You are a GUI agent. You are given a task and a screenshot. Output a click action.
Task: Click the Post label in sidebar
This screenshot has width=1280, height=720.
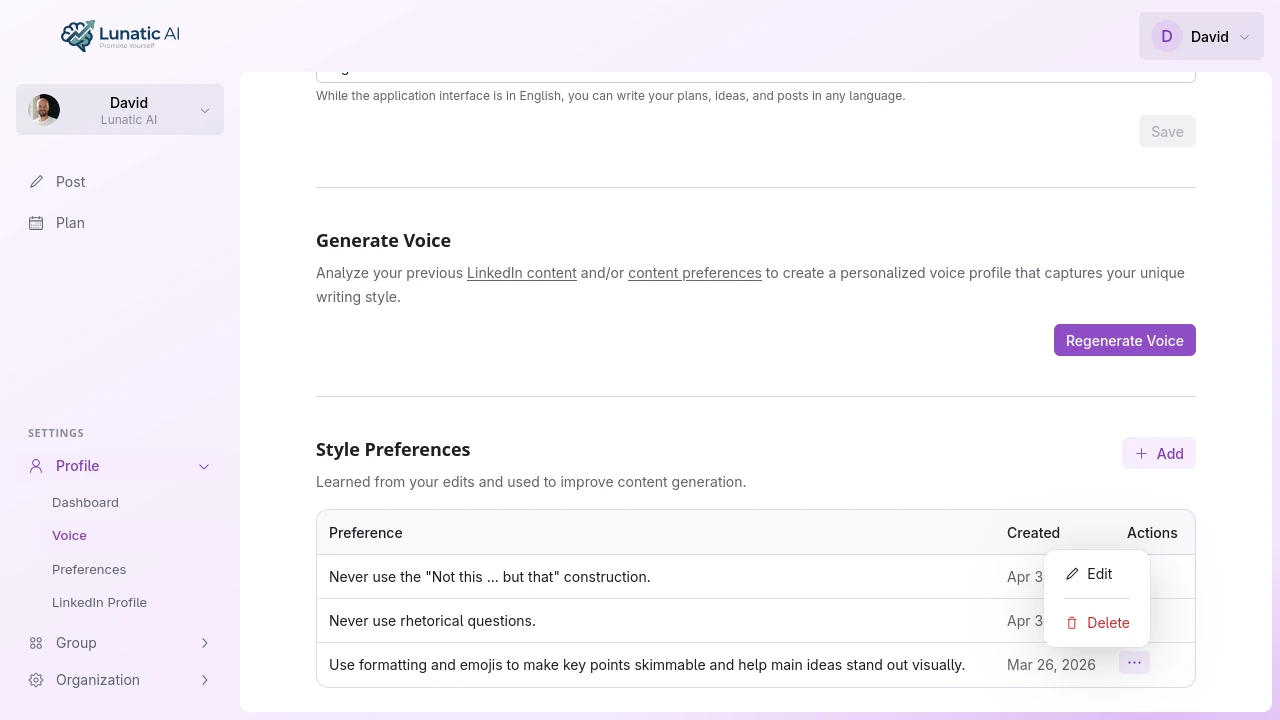(70, 182)
